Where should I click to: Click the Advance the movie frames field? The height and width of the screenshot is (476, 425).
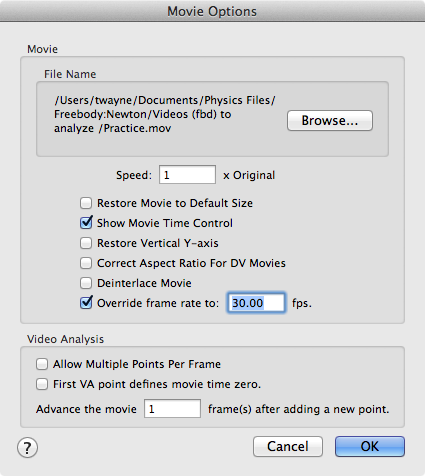pos(172,409)
